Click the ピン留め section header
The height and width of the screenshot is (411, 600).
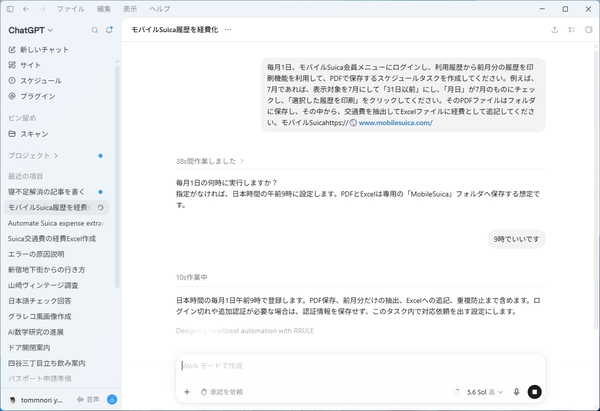[x=22, y=118]
